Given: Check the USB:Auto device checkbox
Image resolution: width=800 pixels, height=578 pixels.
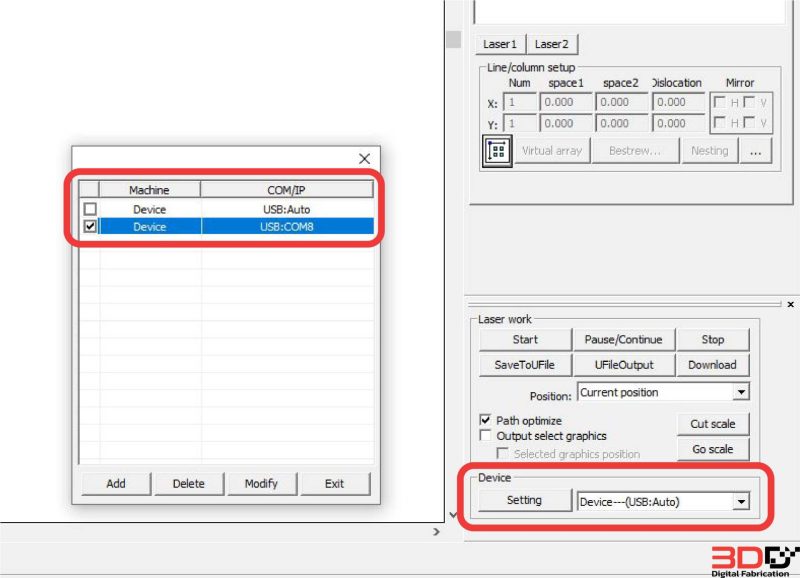Looking at the screenshot, I should pos(90,210).
